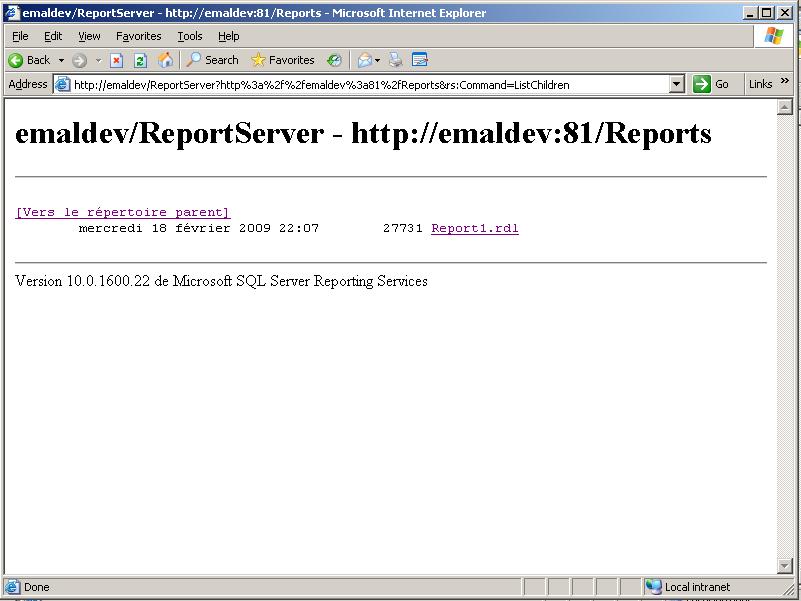
Task: Click the Go button
Action: tap(711, 84)
